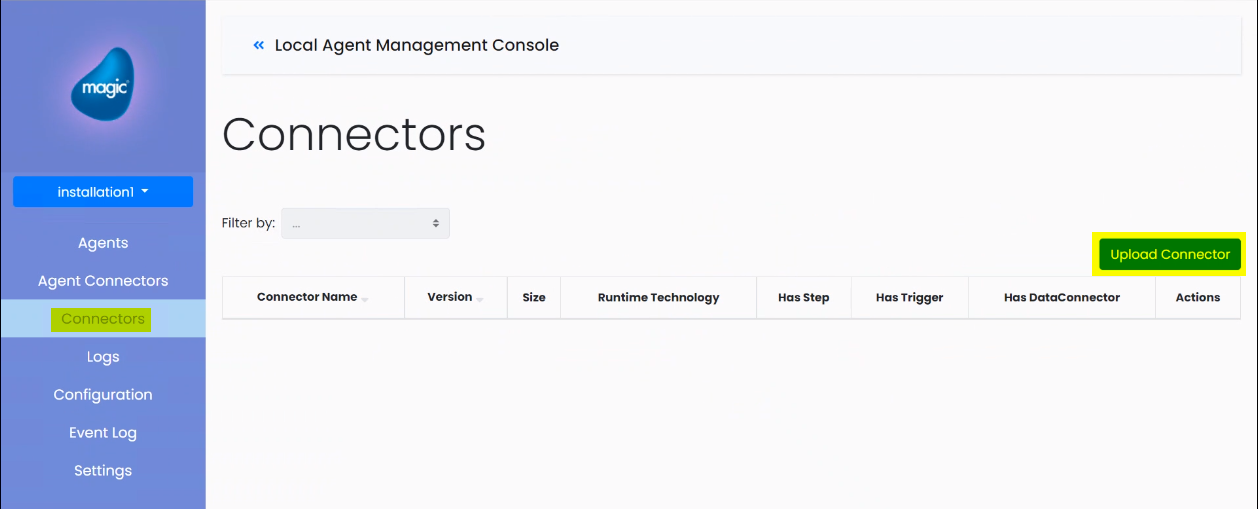View the Event Log
Viewport: 1258px width, 509px height.
(x=103, y=433)
